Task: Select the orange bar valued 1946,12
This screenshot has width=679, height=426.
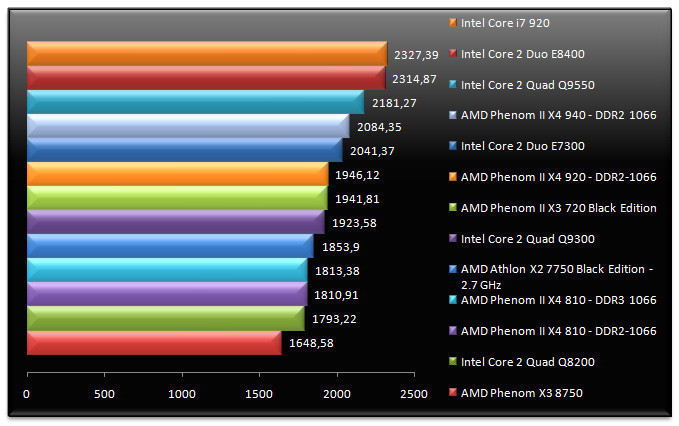Action: (178, 174)
